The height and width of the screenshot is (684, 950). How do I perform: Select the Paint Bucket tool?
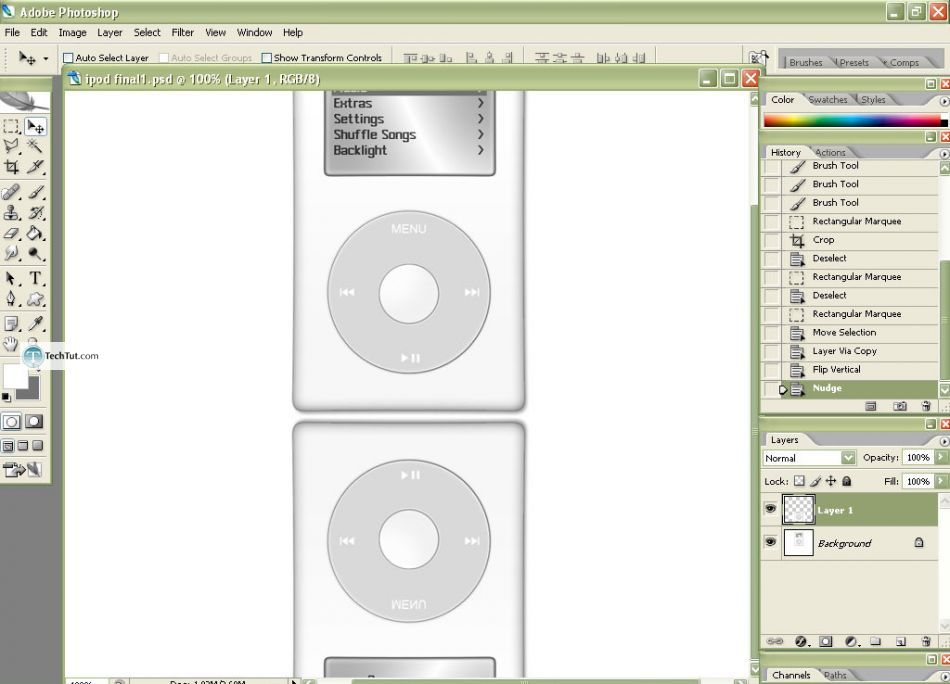click(35, 233)
